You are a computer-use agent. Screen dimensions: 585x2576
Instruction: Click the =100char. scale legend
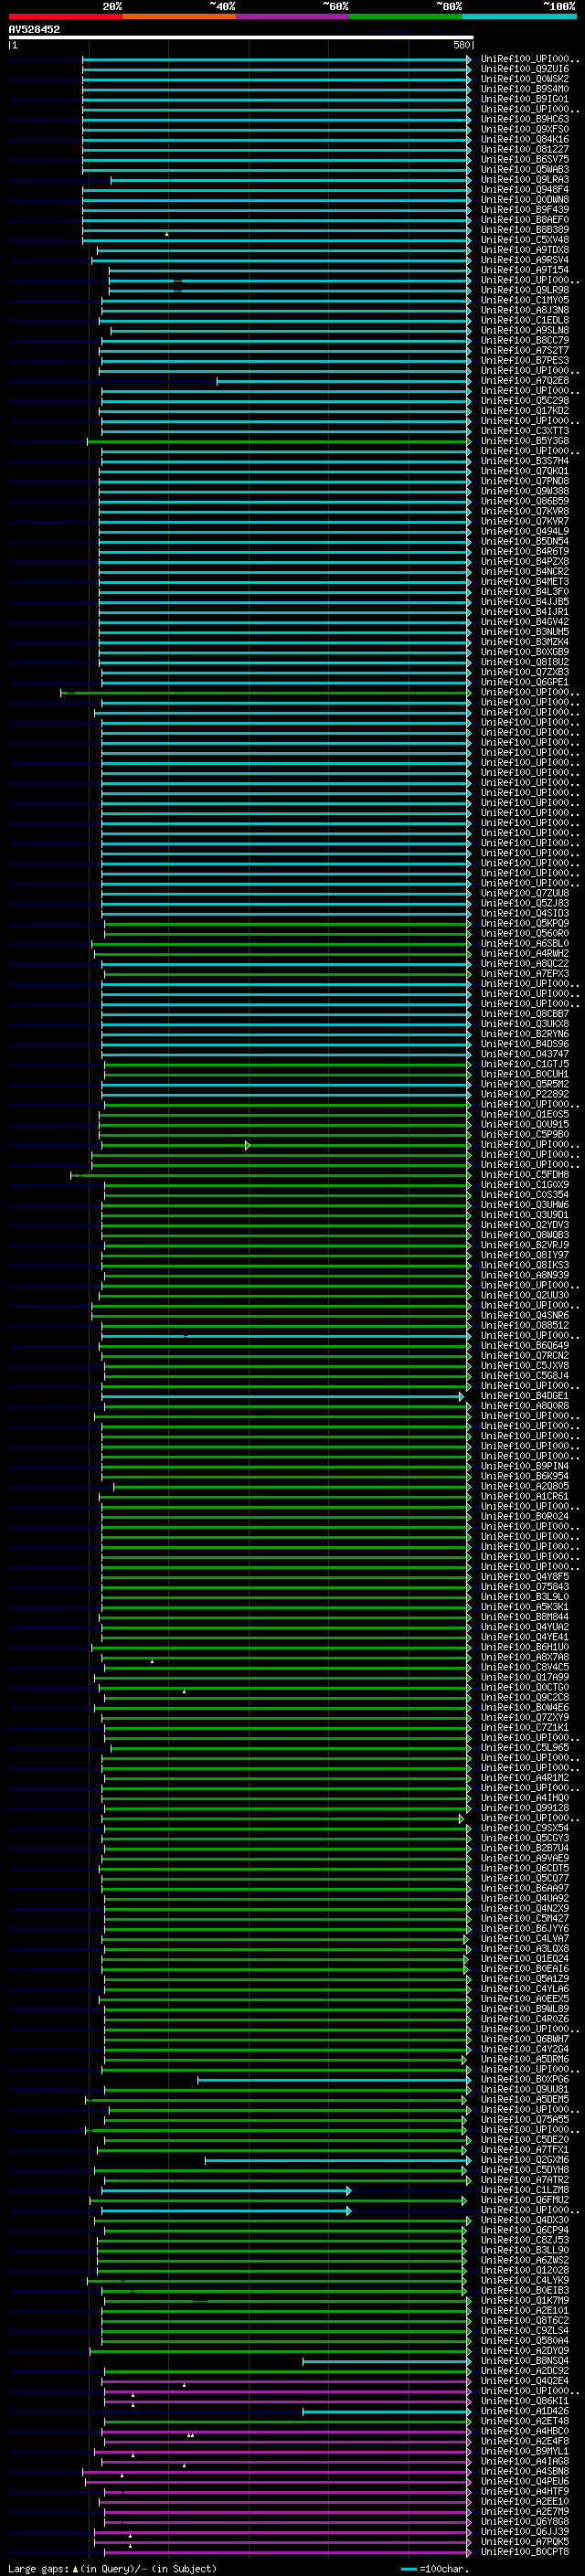pyautogui.click(x=436, y=2568)
